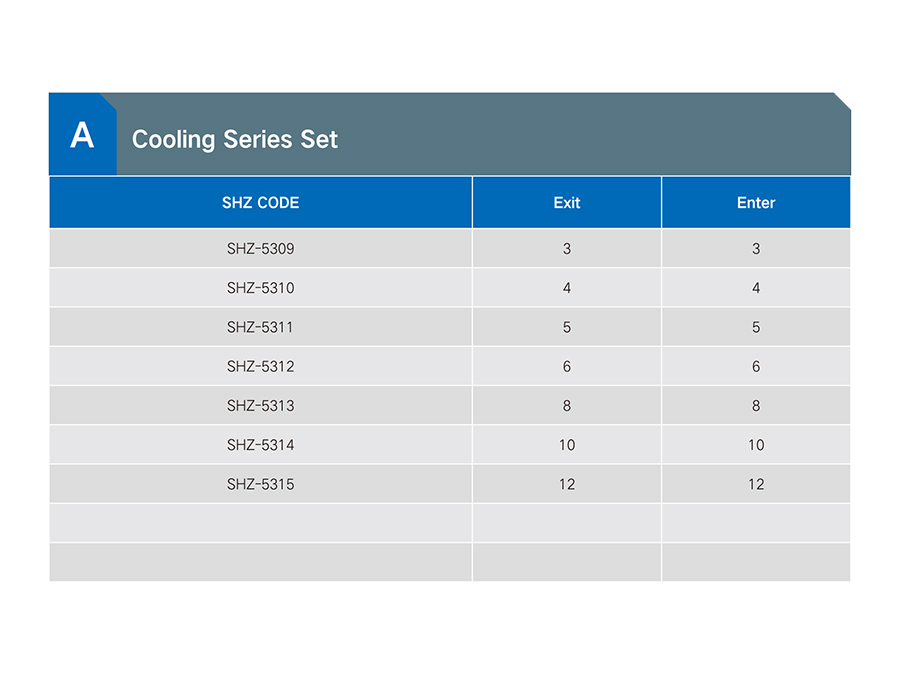
Task: Click the Exit column header
Action: point(567,203)
